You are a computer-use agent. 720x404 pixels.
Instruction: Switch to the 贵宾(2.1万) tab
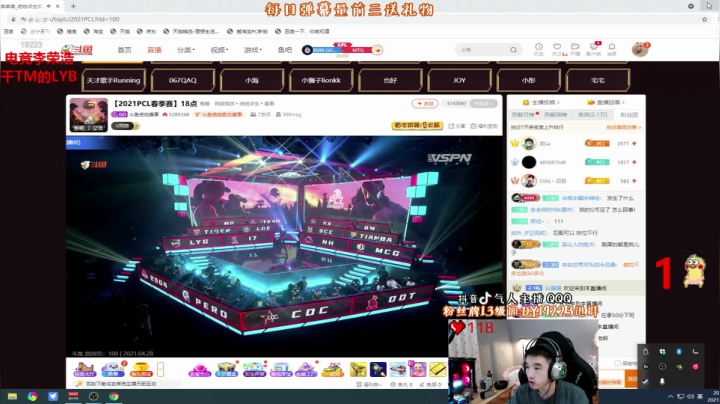(x=592, y=115)
